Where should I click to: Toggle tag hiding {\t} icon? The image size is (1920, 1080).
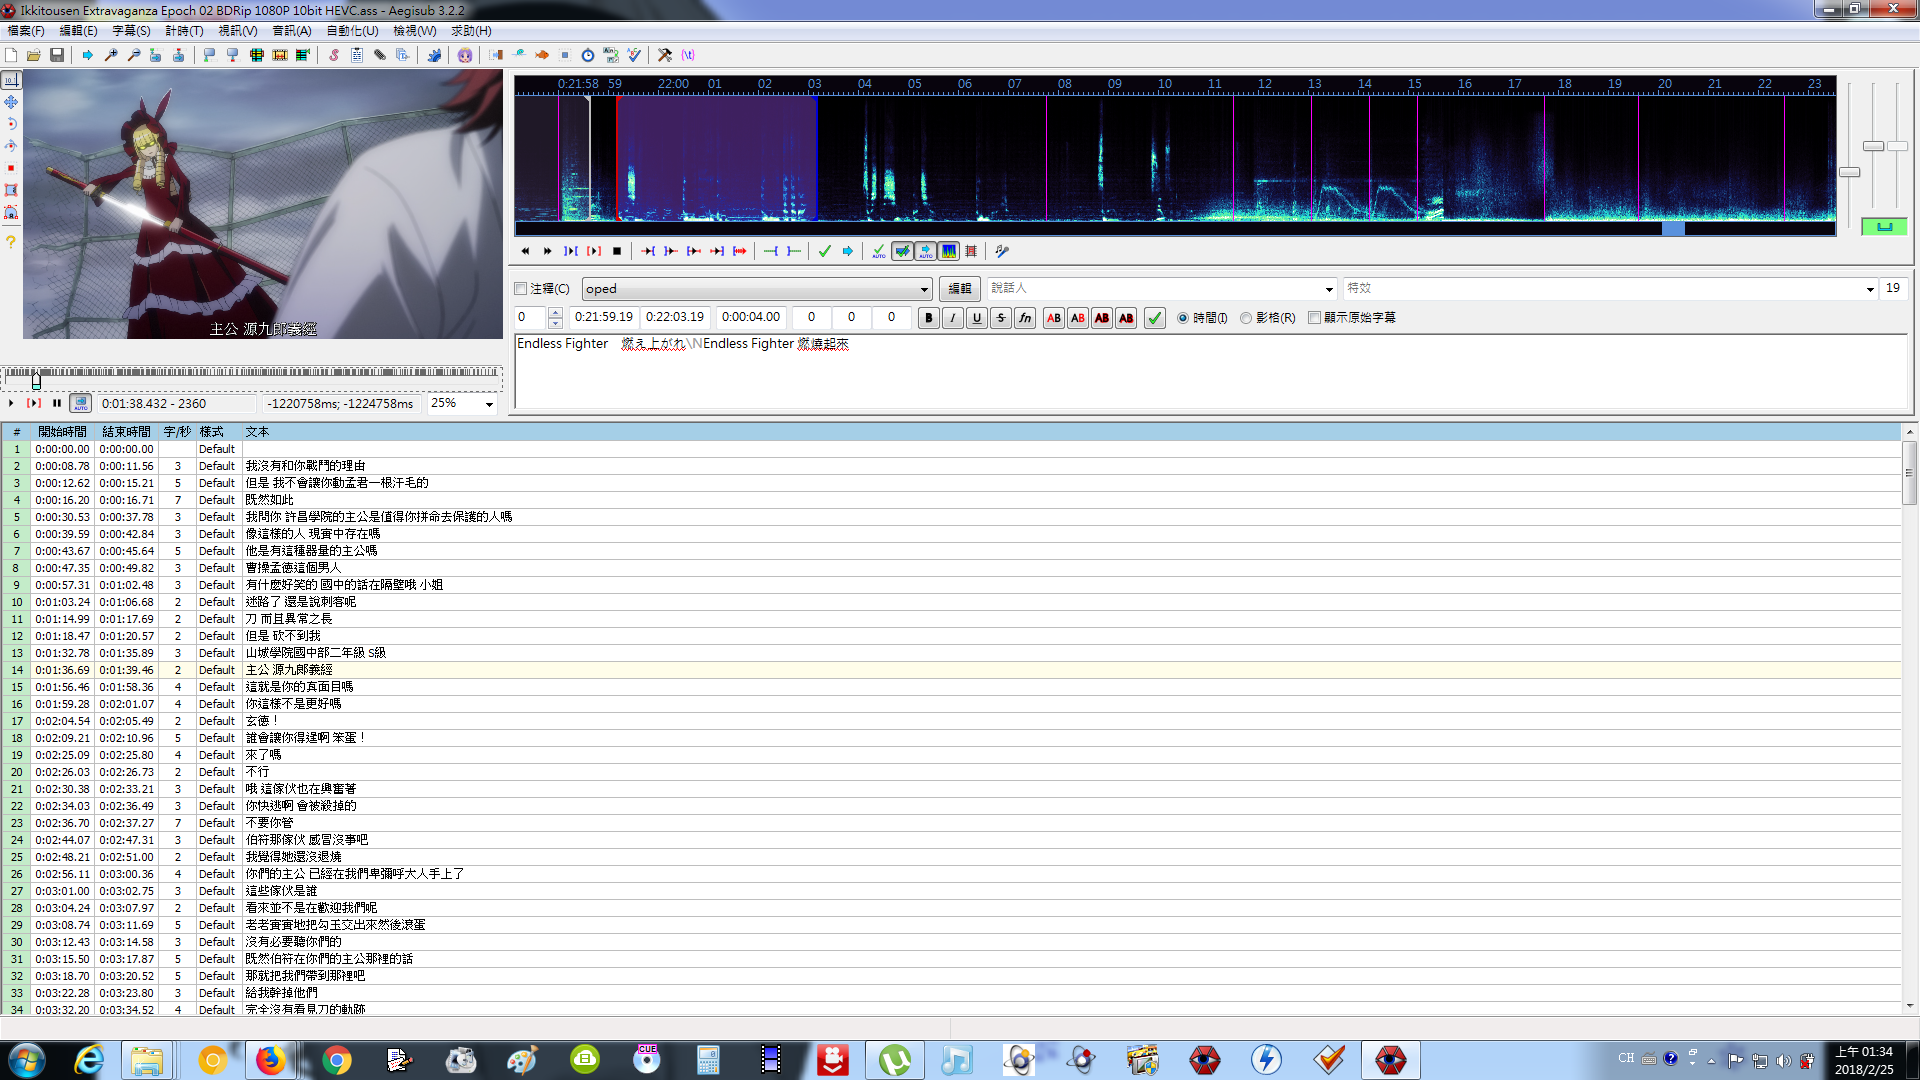pos(688,55)
